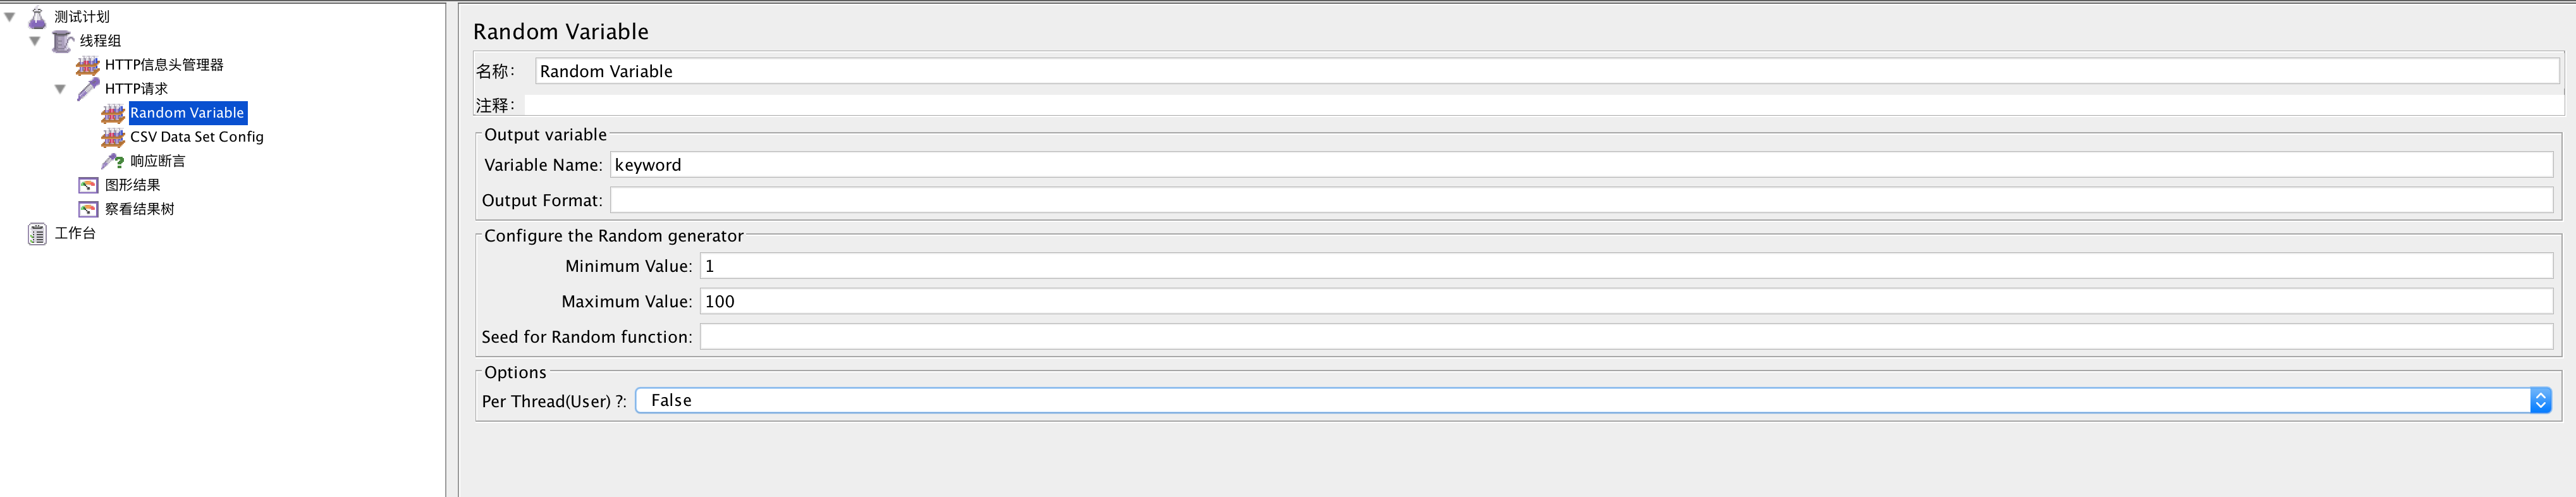Click the view results tree icon
The height and width of the screenshot is (497, 2576).
click(88, 209)
